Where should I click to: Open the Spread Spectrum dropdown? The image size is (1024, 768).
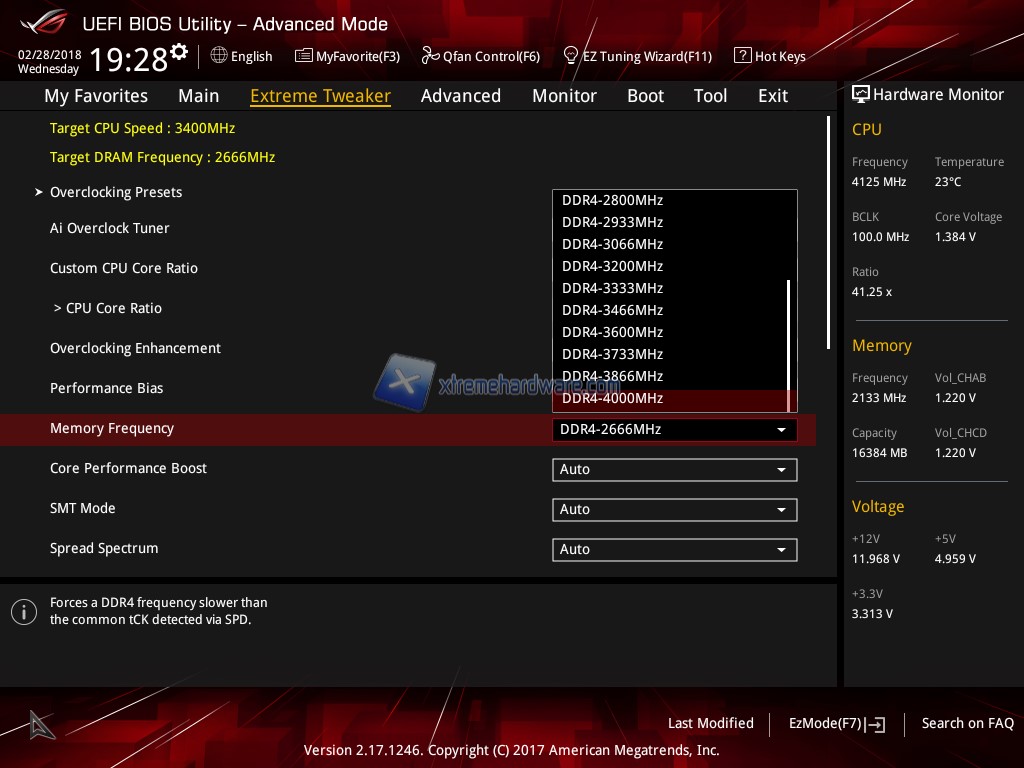point(674,549)
